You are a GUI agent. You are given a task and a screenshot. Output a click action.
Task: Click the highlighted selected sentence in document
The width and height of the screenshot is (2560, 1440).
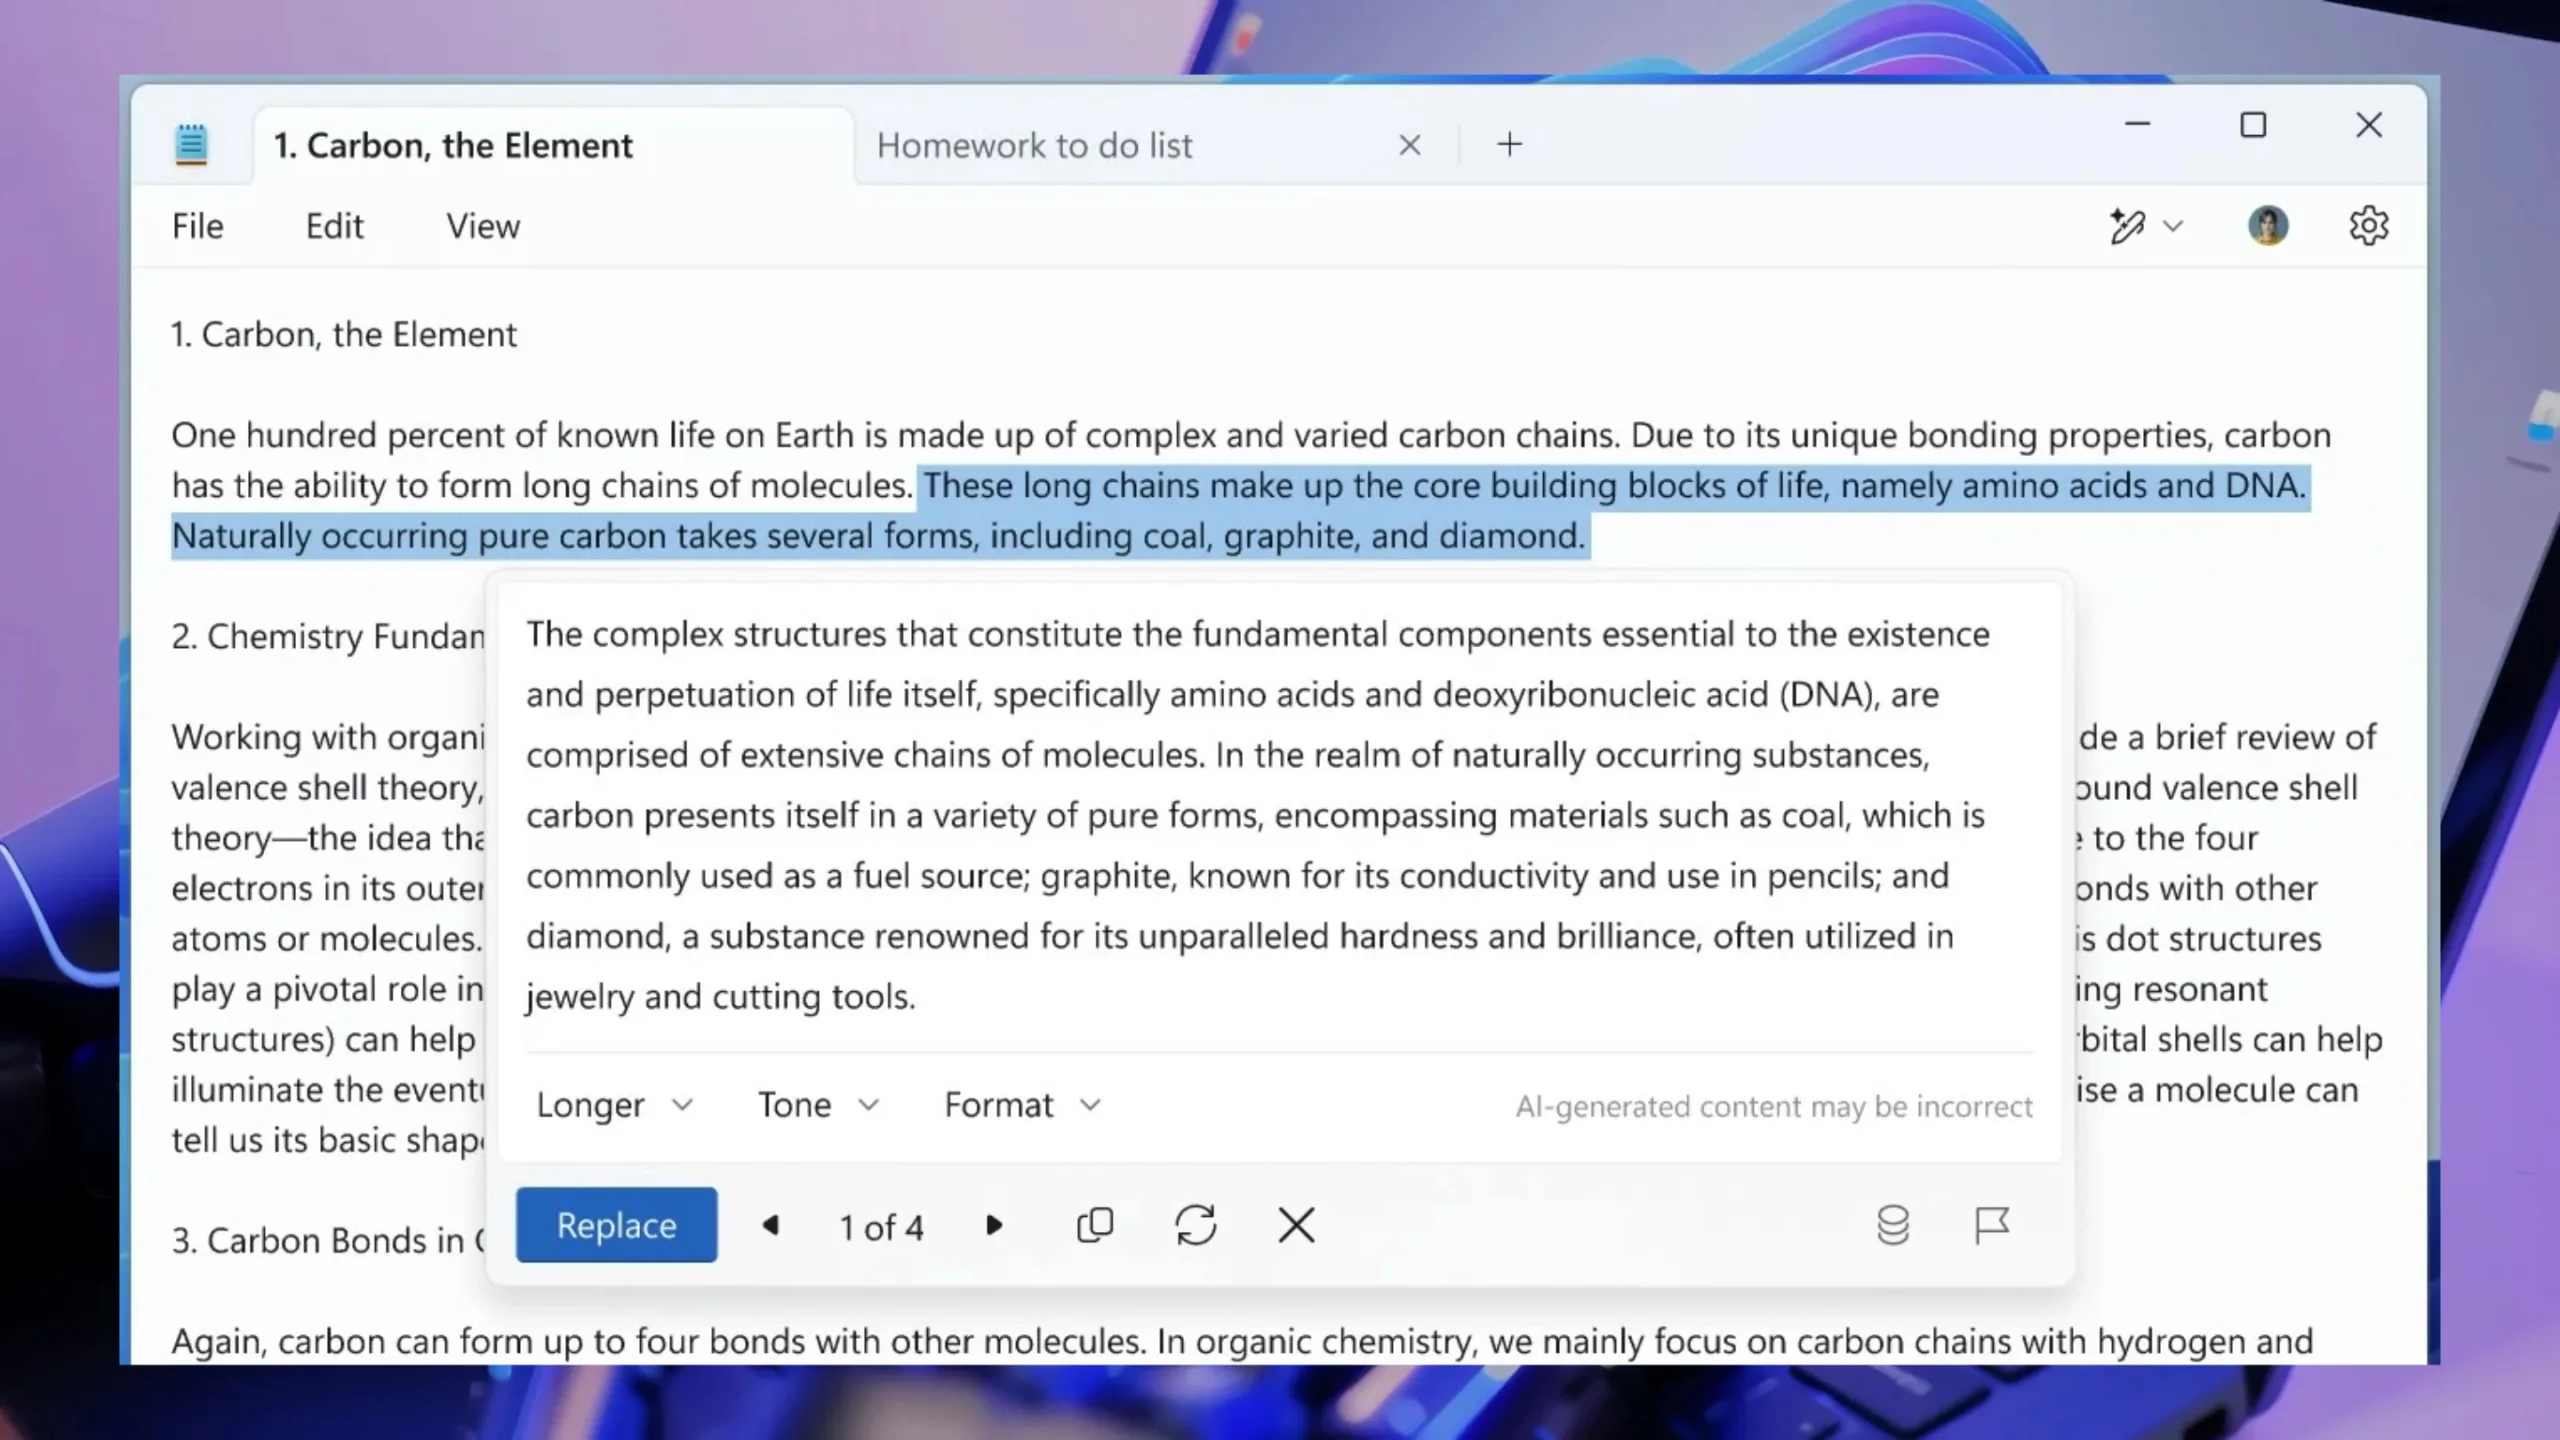click(x=1240, y=511)
